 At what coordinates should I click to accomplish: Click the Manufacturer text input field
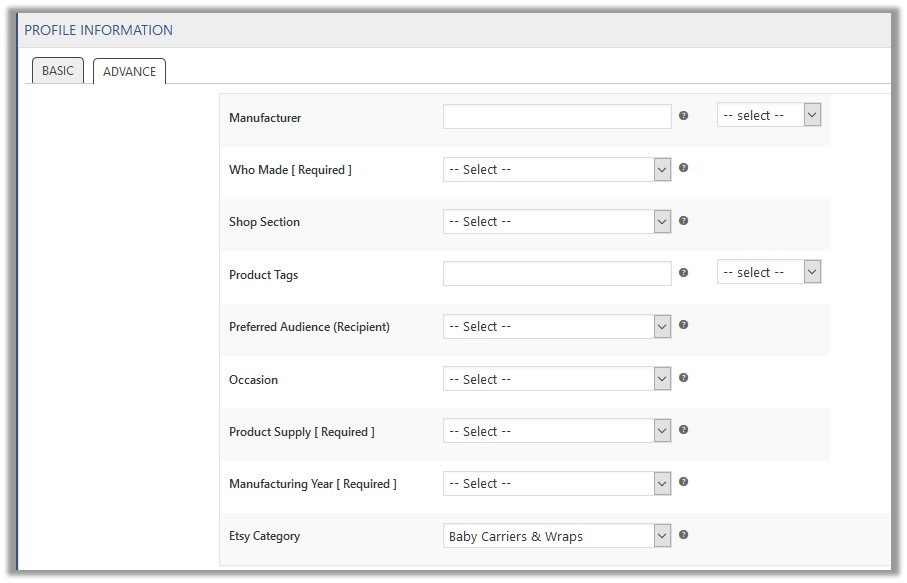(557, 116)
